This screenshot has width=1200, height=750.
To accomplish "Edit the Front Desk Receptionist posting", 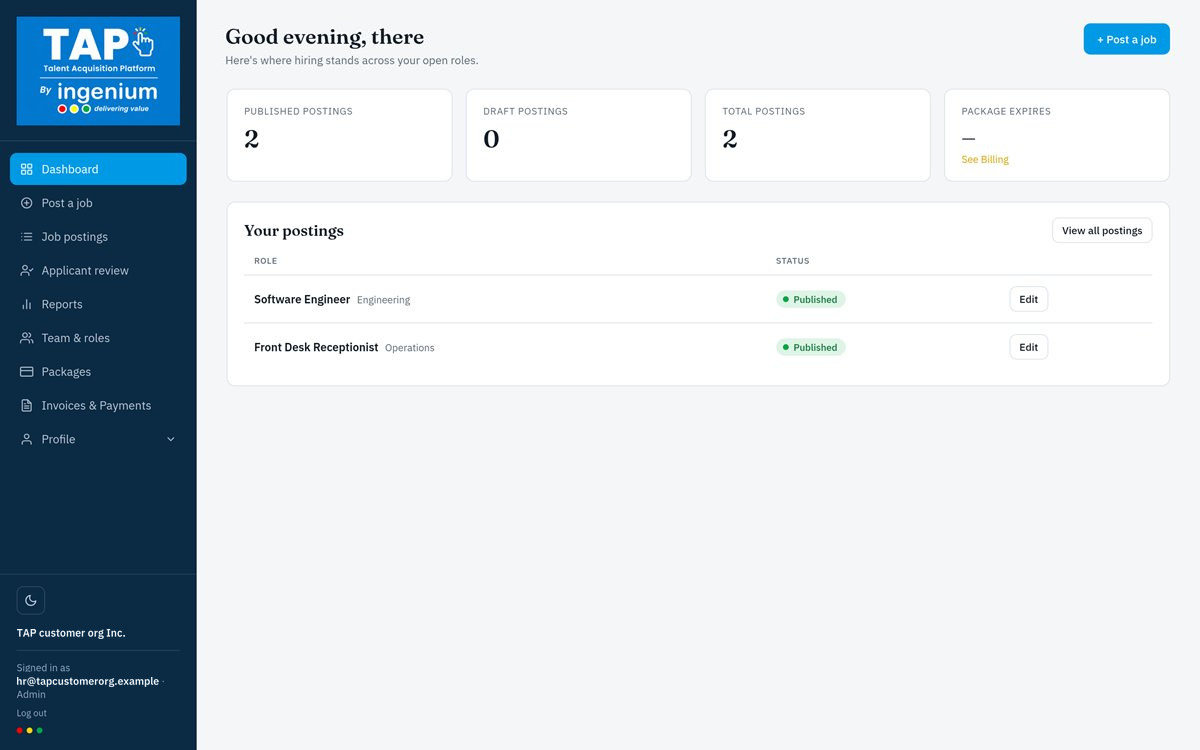I will 1028,347.
